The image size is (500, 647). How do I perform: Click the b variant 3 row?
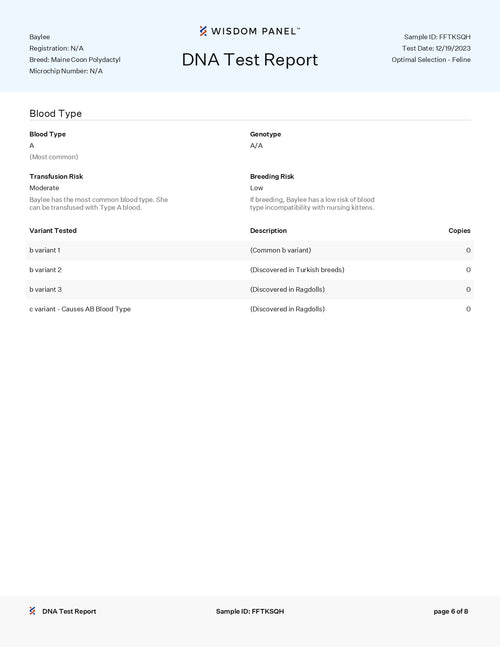click(x=250, y=289)
